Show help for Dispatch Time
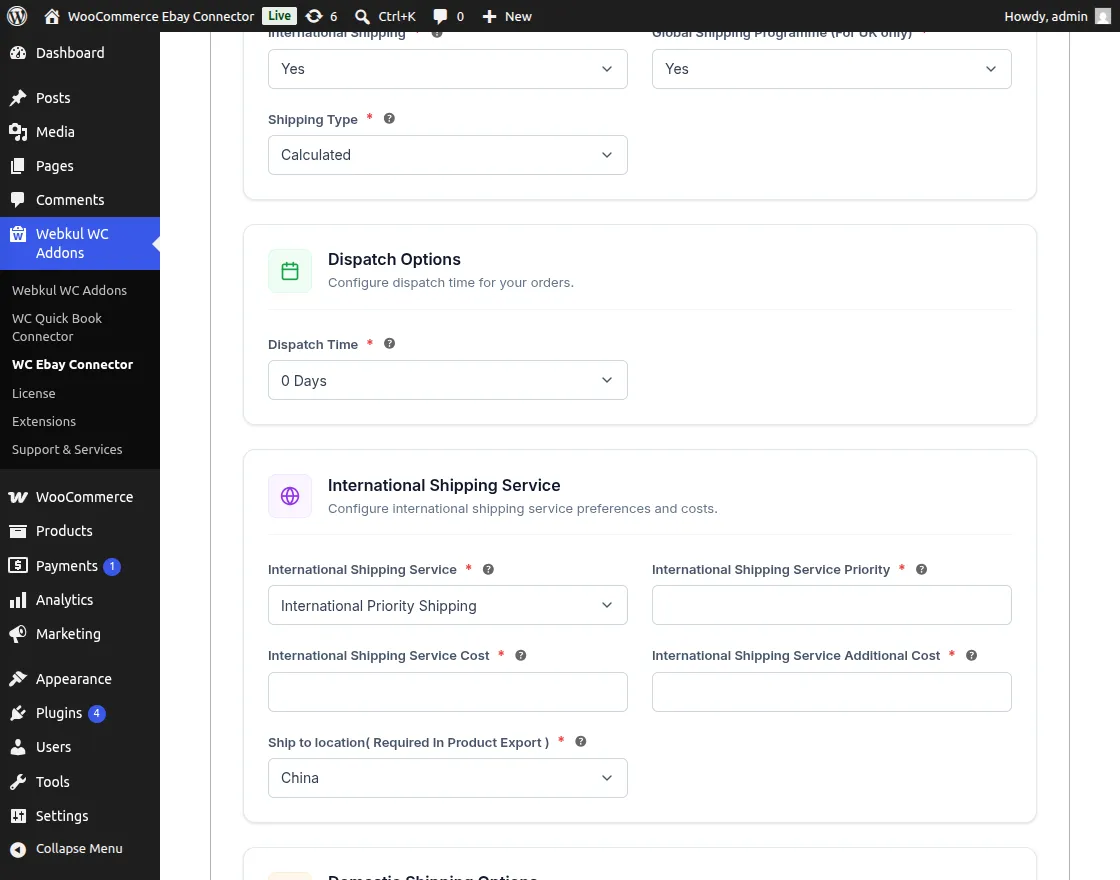The image size is (1120, 880). [x=389, y=344]
